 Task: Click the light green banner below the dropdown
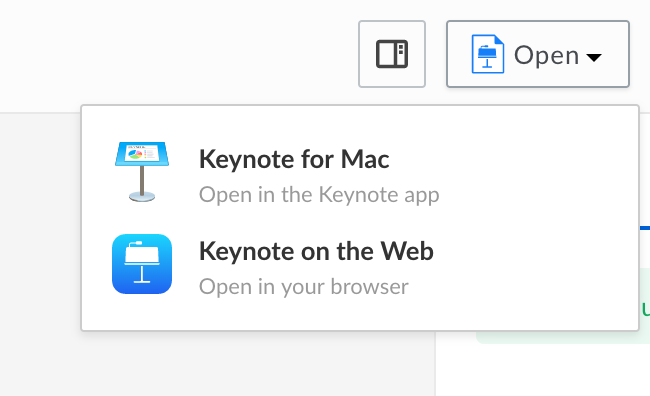pyautogui.click(x=564, y=337)
